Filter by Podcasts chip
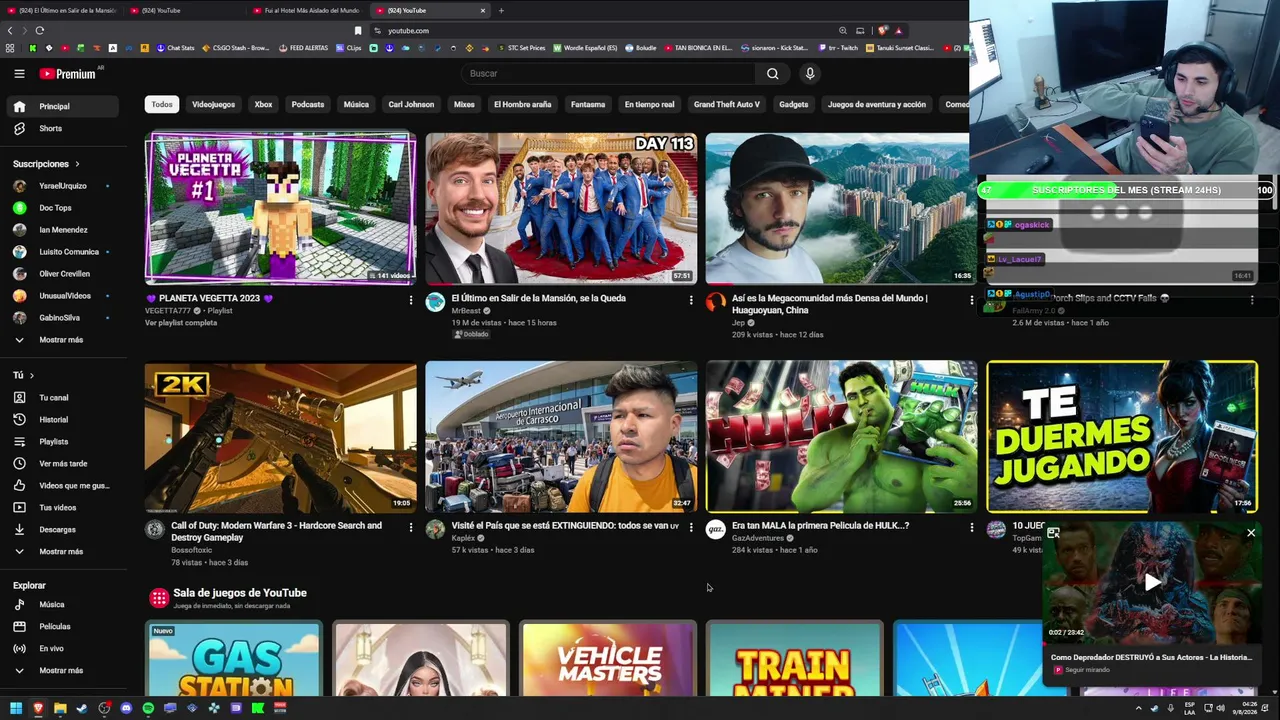 point(308,104)
